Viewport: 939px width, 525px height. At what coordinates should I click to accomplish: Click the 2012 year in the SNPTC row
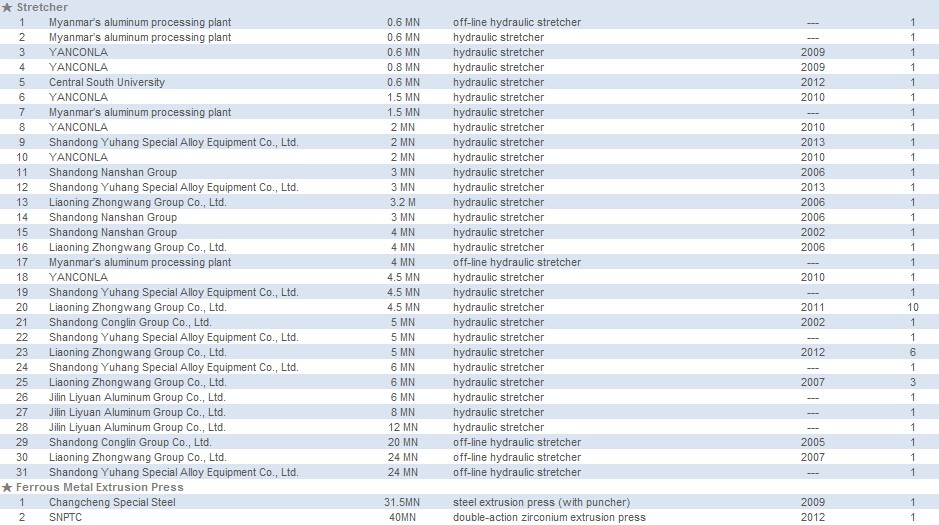(813, 517)
